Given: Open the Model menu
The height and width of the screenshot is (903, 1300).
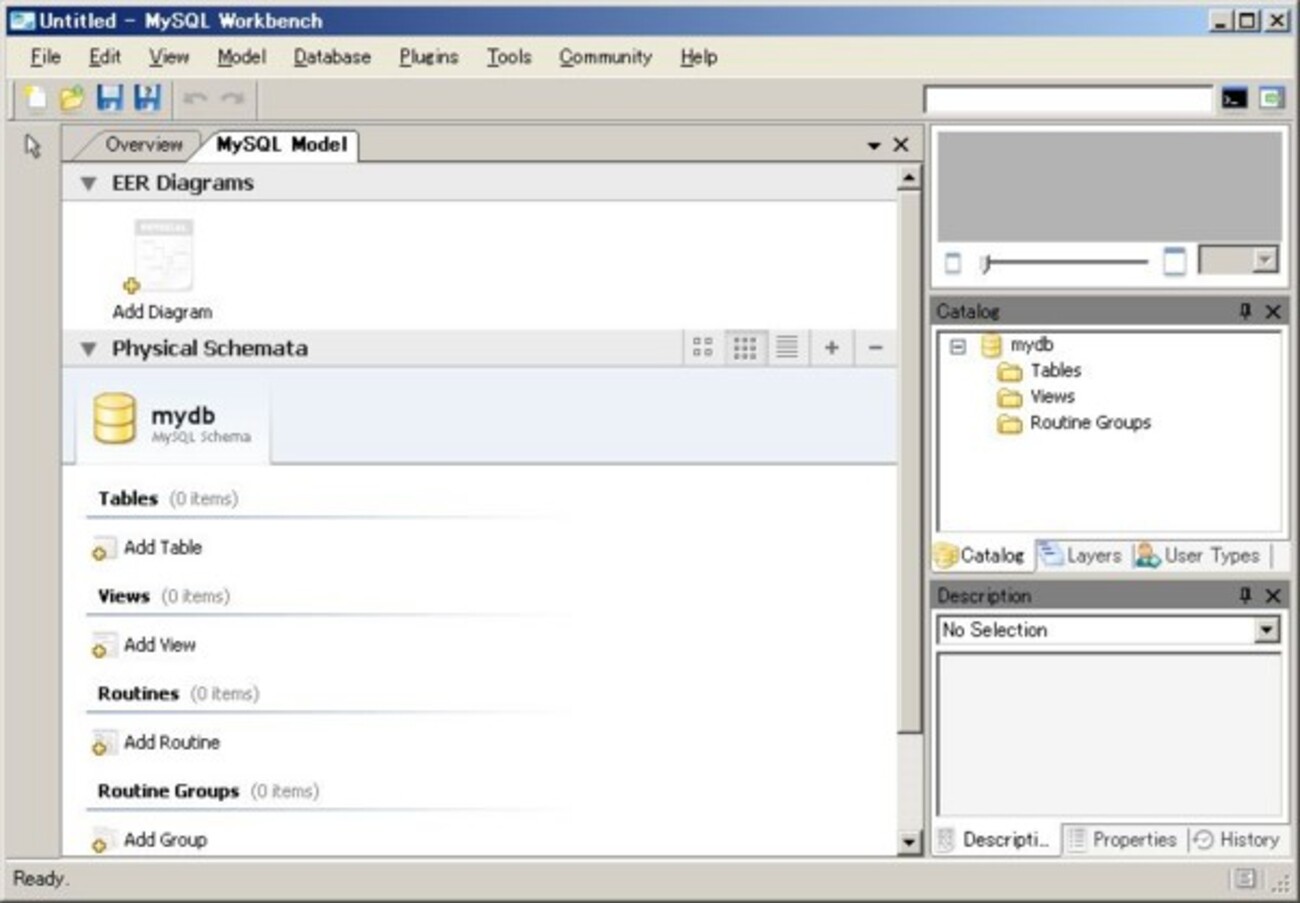Looking at the screenshot, I should pos(242,57).
